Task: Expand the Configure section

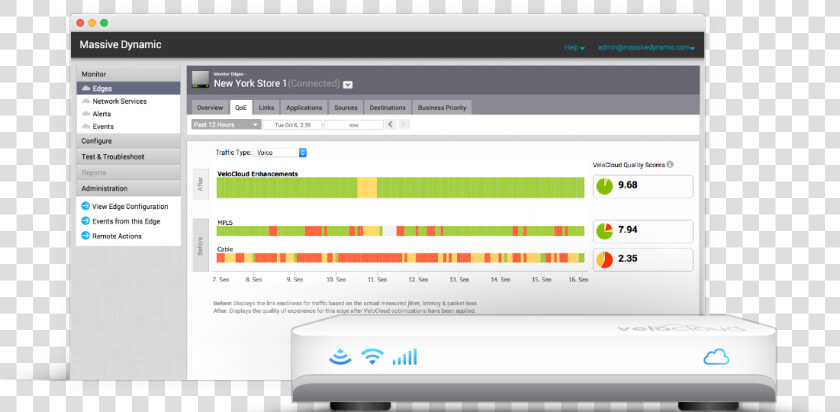Action: coord(128,141)
